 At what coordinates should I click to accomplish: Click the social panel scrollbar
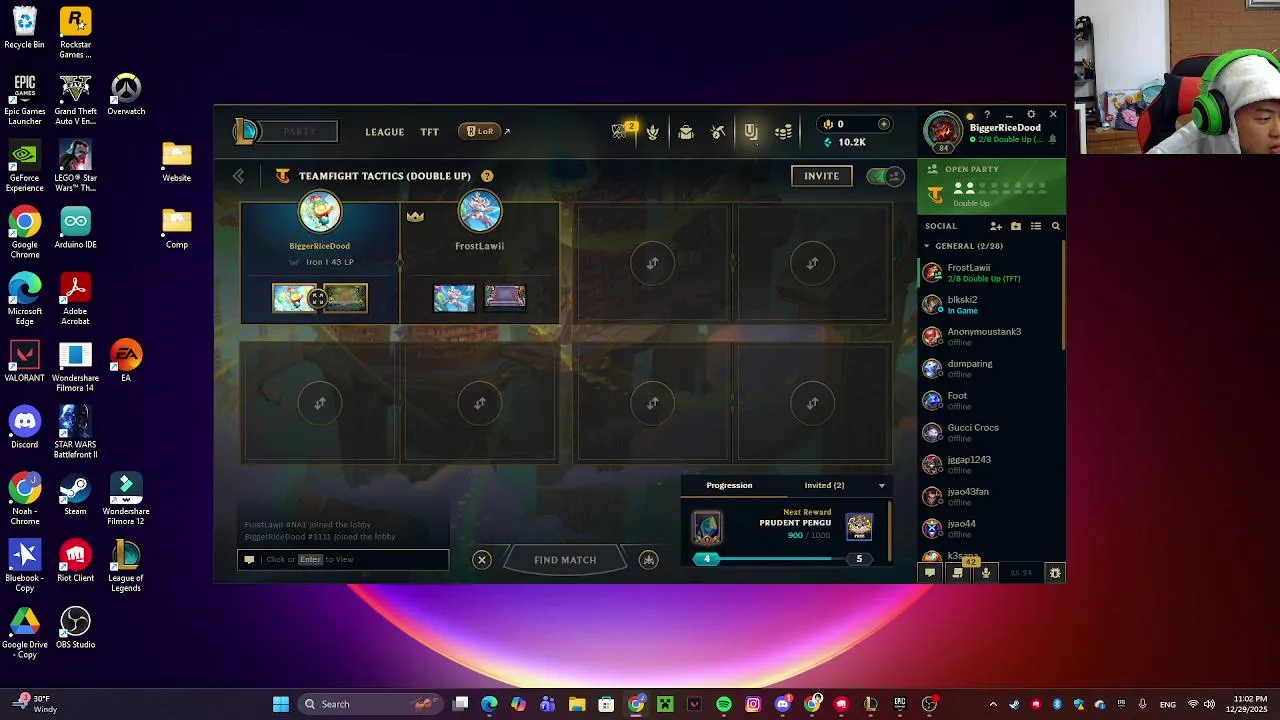pyautogui.click(x=1063, y=295)
